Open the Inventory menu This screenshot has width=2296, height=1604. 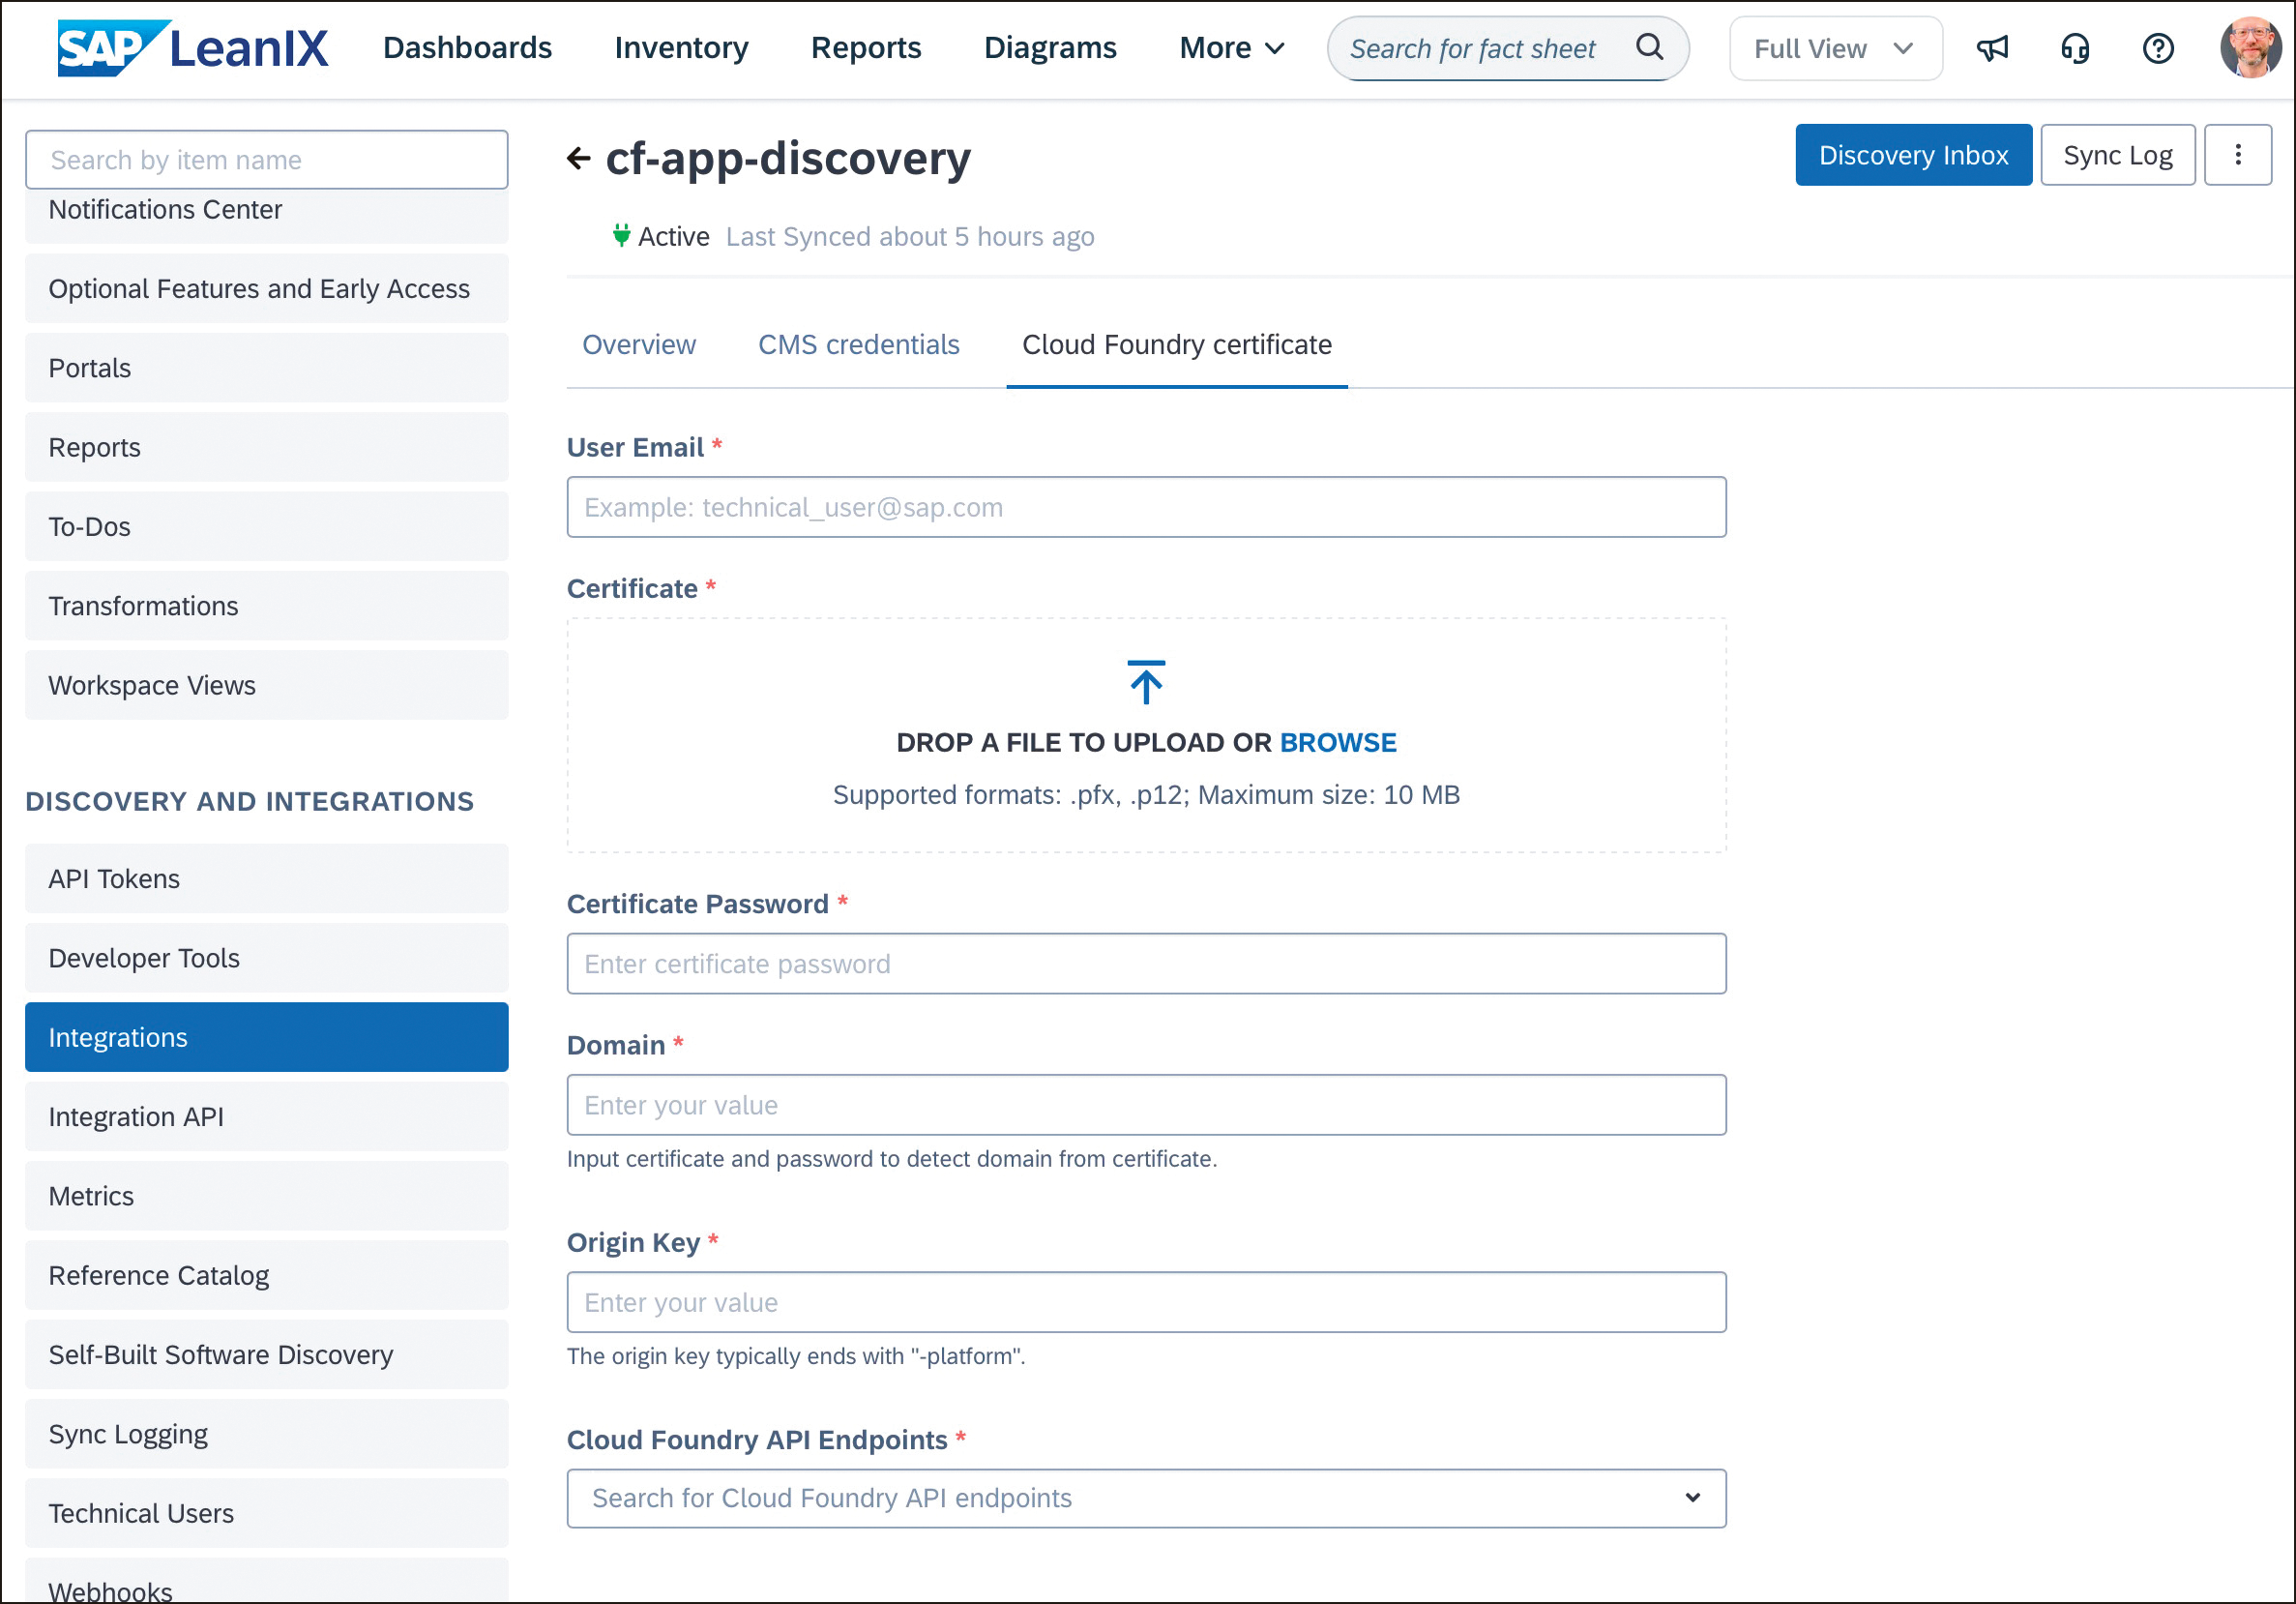pyautogui.click(x=681, y=48)
